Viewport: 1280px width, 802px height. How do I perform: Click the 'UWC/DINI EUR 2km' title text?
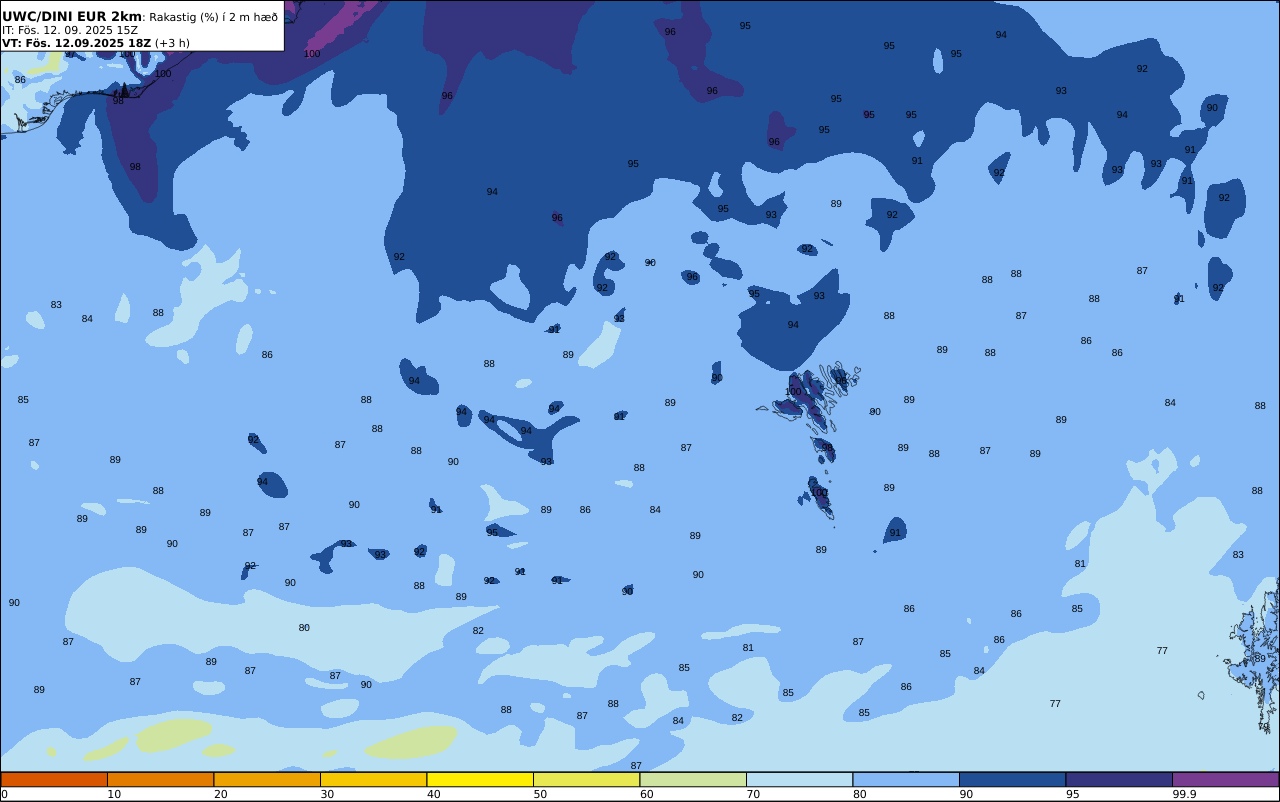coord(72,16)
